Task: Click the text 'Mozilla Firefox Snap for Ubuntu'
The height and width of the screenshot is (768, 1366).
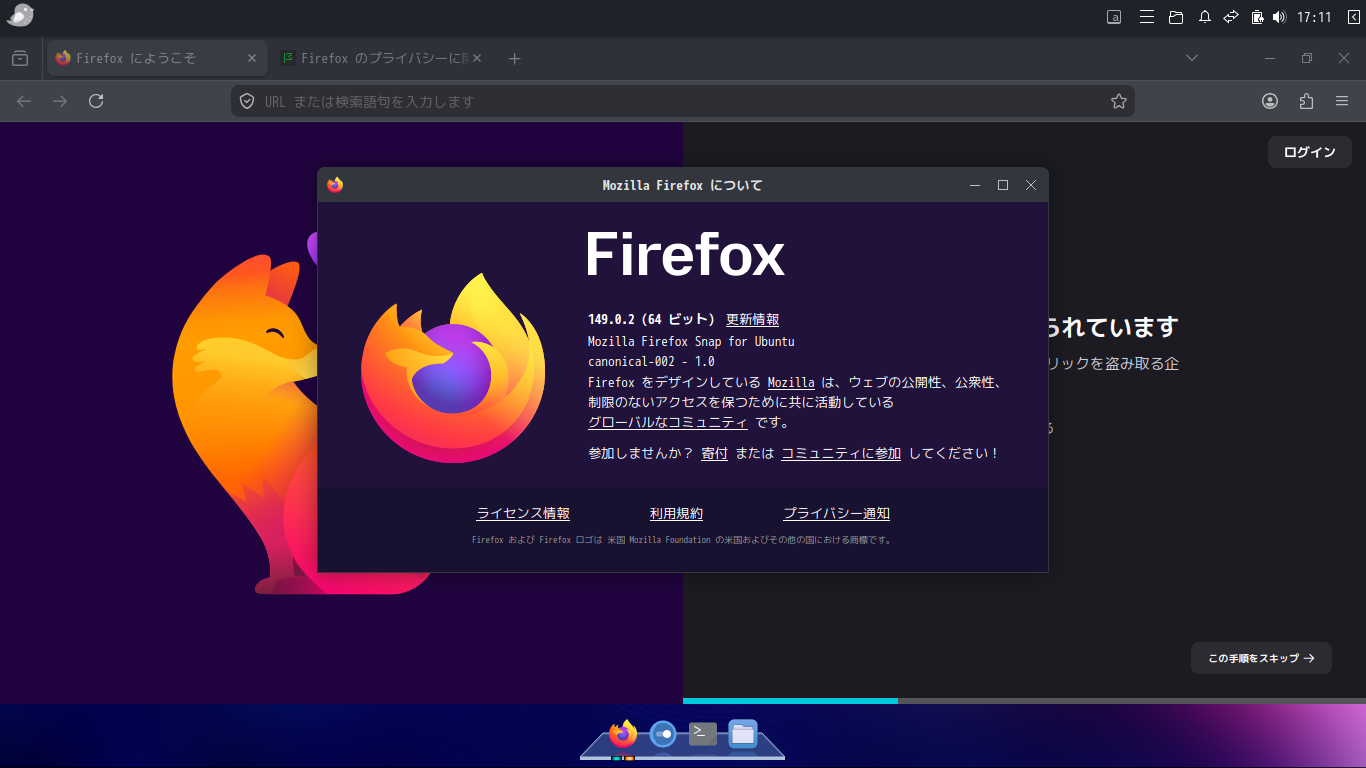Action: click(691, 341)
